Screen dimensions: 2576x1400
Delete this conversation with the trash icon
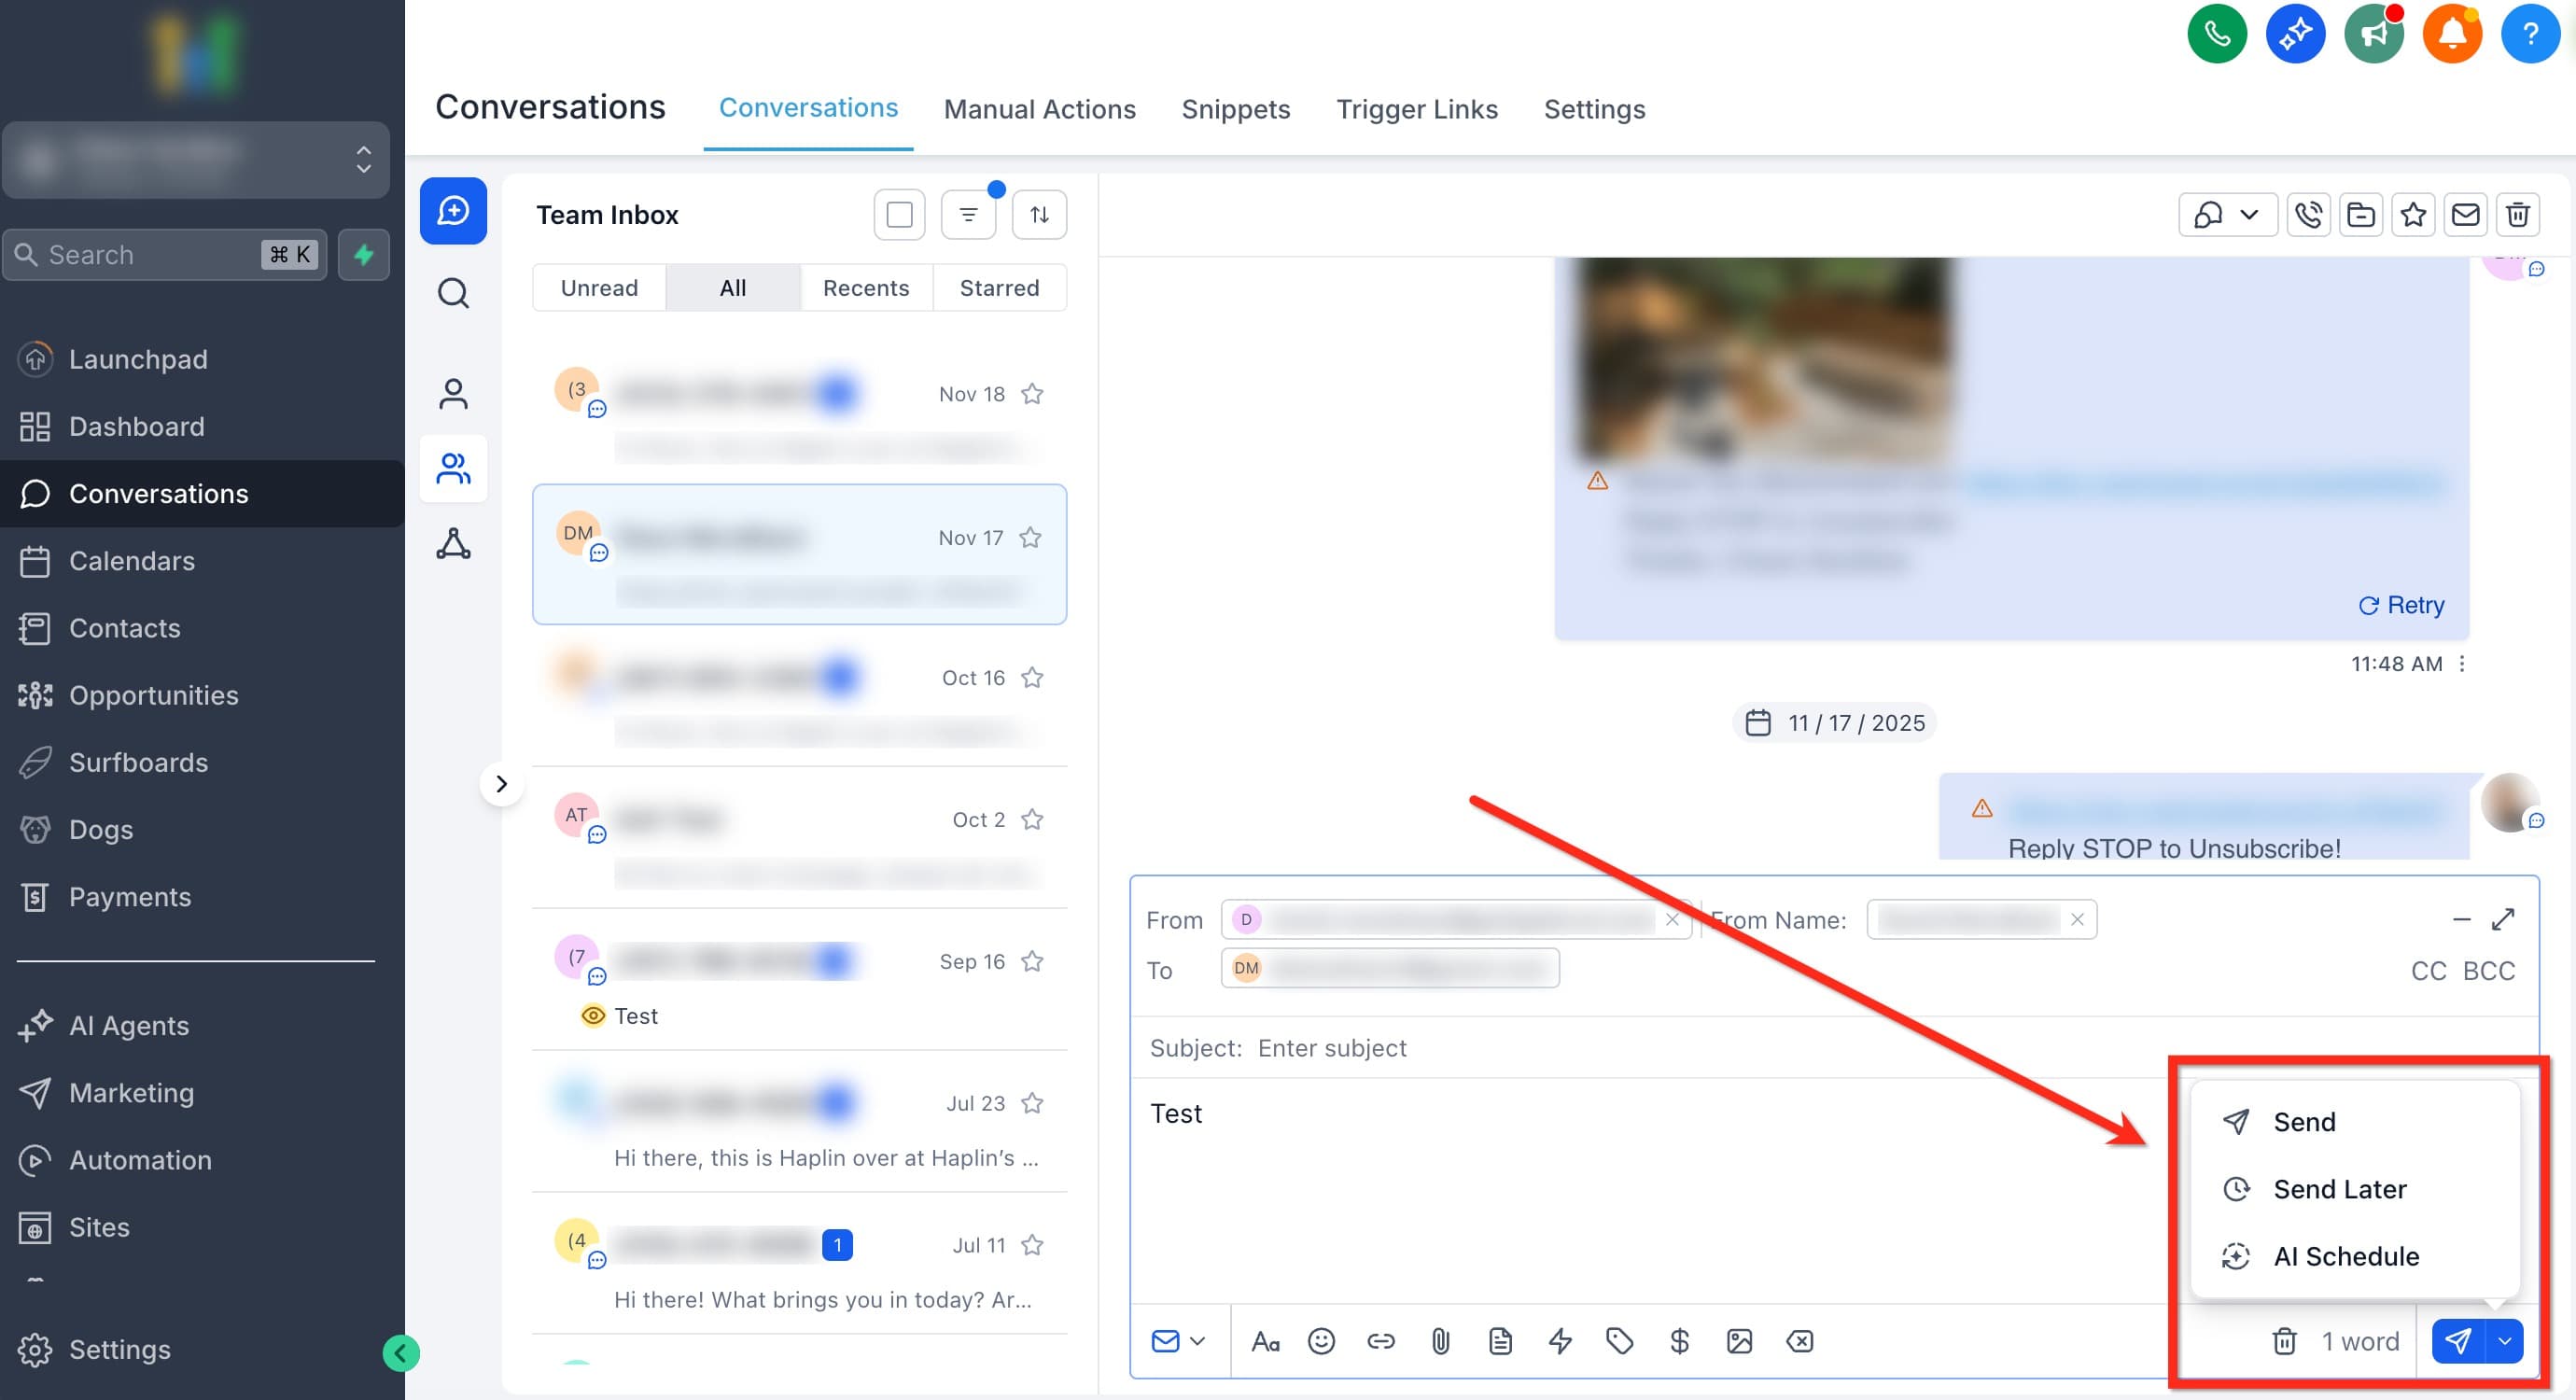(x=2518, y=214)
